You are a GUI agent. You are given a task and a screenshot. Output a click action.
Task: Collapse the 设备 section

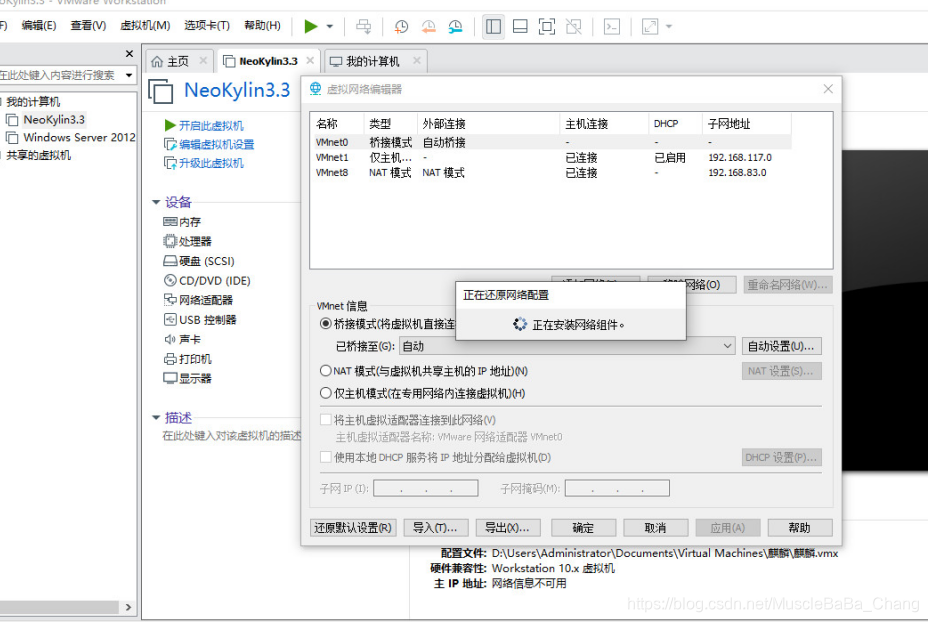(x=156, y=202)
